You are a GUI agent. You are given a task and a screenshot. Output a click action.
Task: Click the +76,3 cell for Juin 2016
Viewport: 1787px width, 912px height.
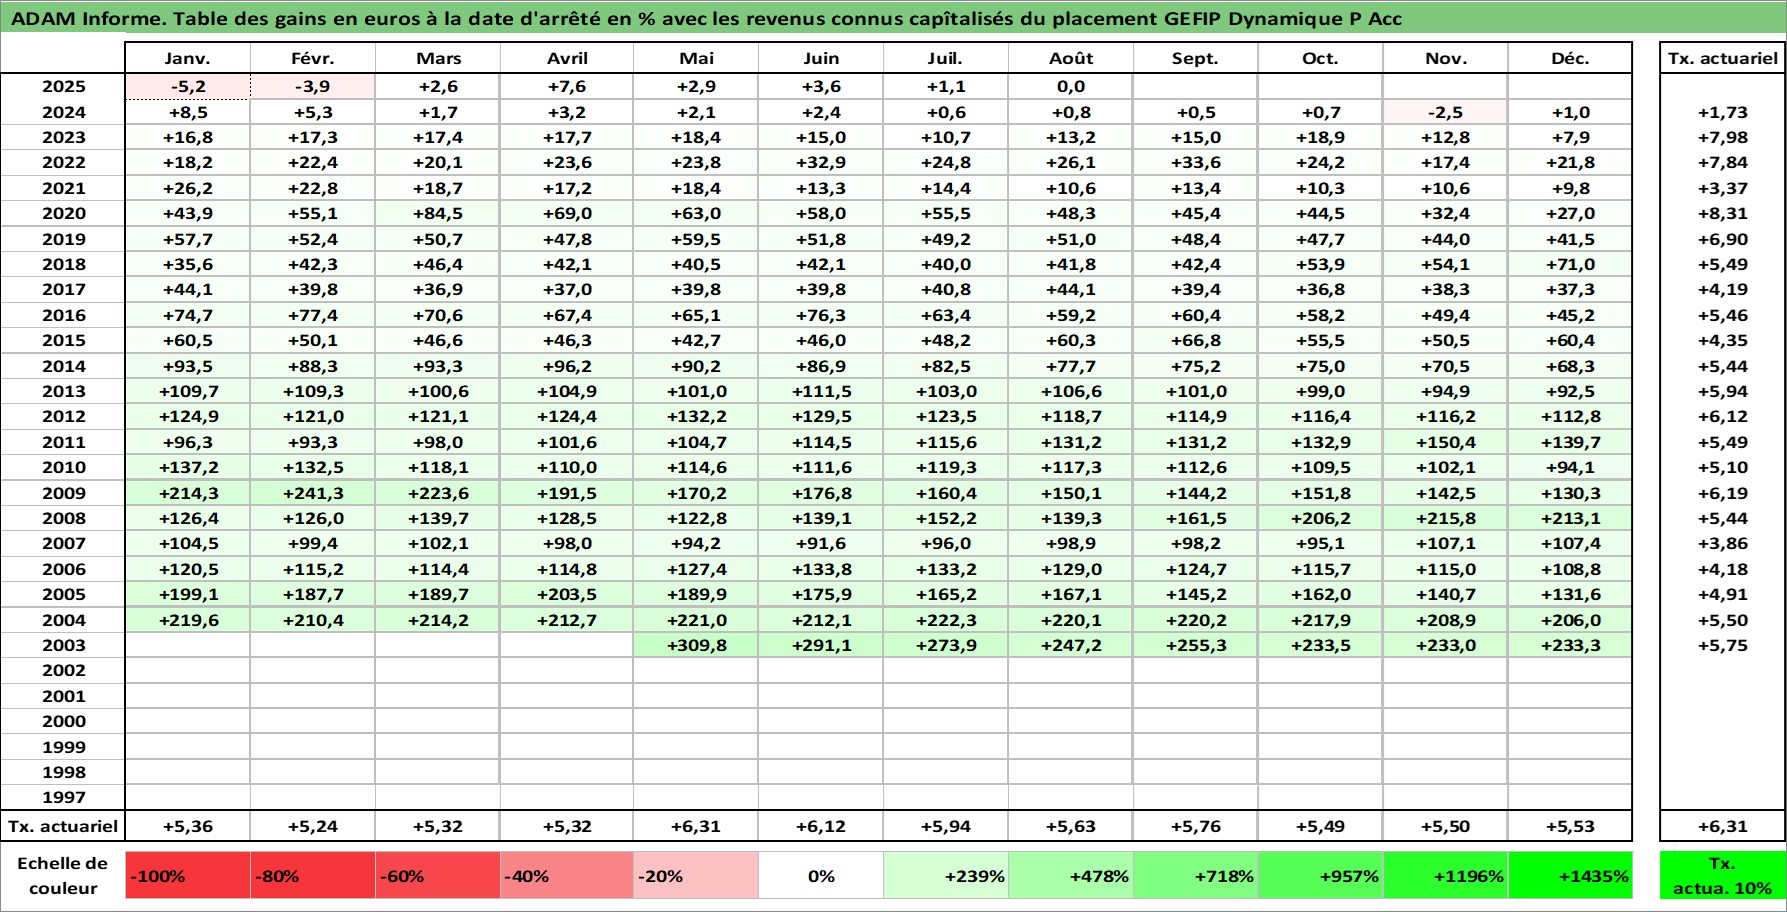(821, 315)
